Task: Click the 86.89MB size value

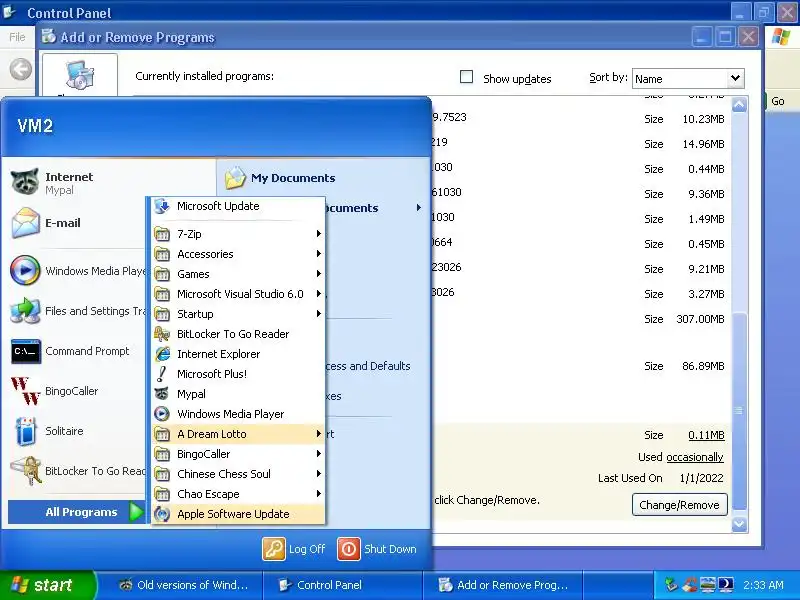Action: [x=703, y=366]
